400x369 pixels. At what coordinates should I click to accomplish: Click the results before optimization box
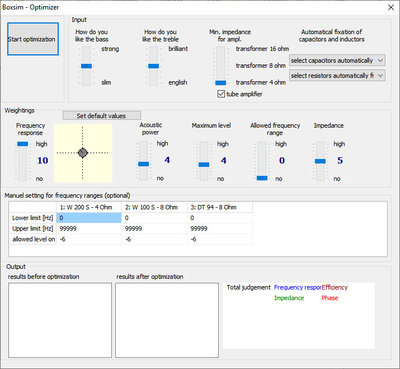click(x=60, y=320)
